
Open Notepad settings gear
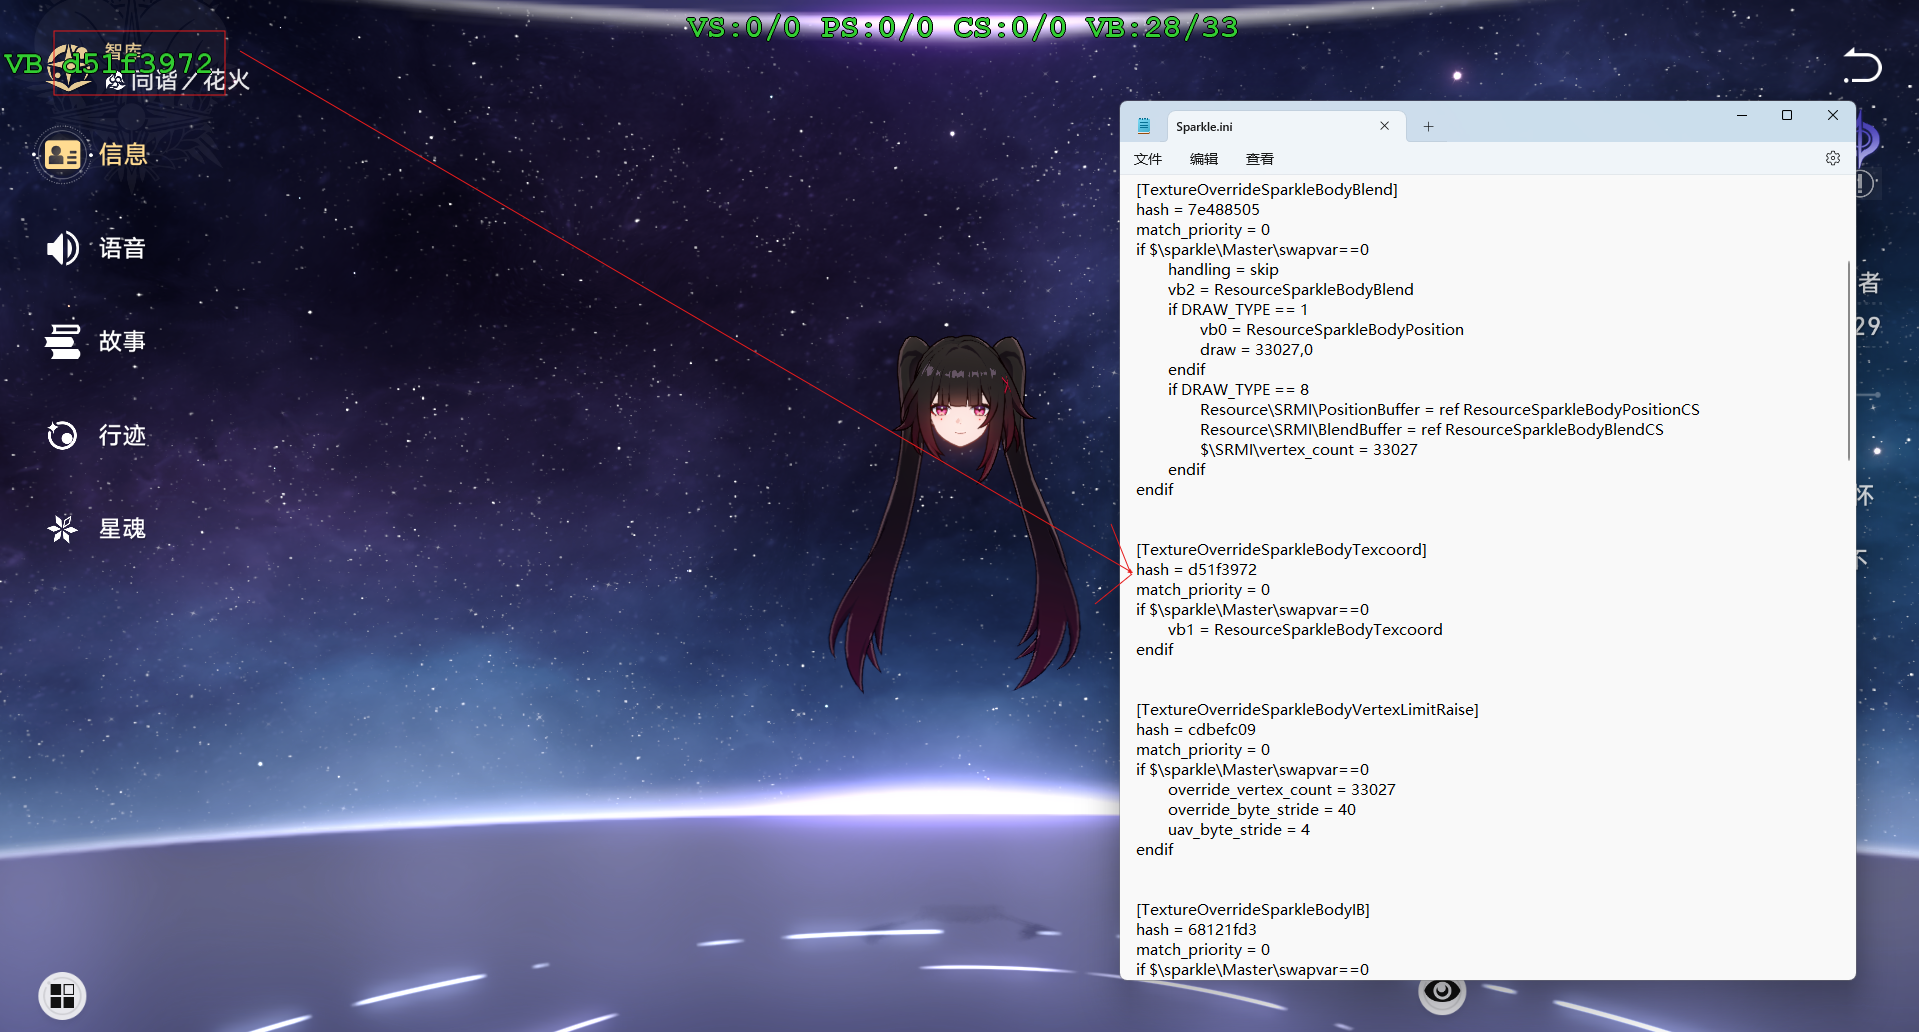click(x=1833, y=158)
